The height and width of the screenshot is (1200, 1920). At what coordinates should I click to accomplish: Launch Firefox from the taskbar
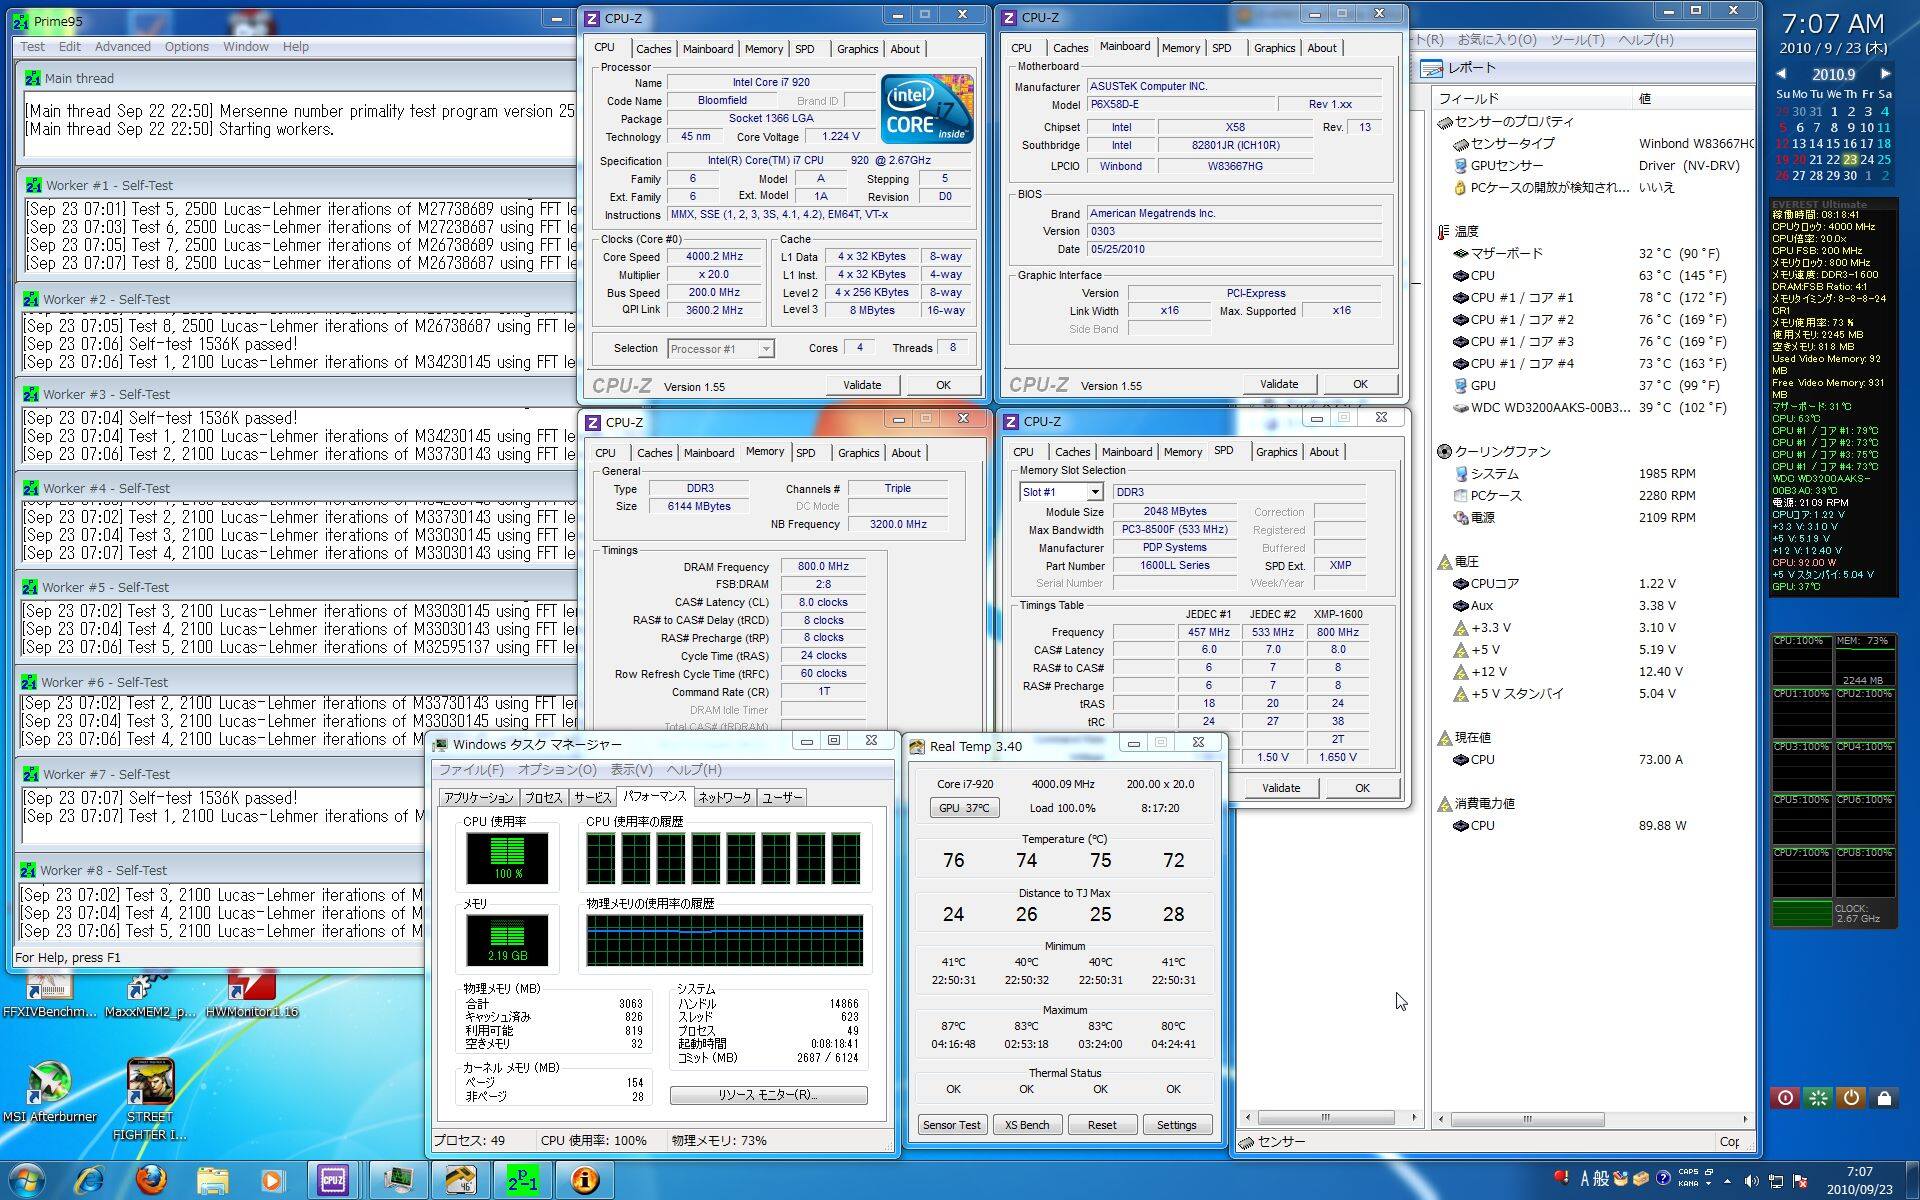point(151,1180)
